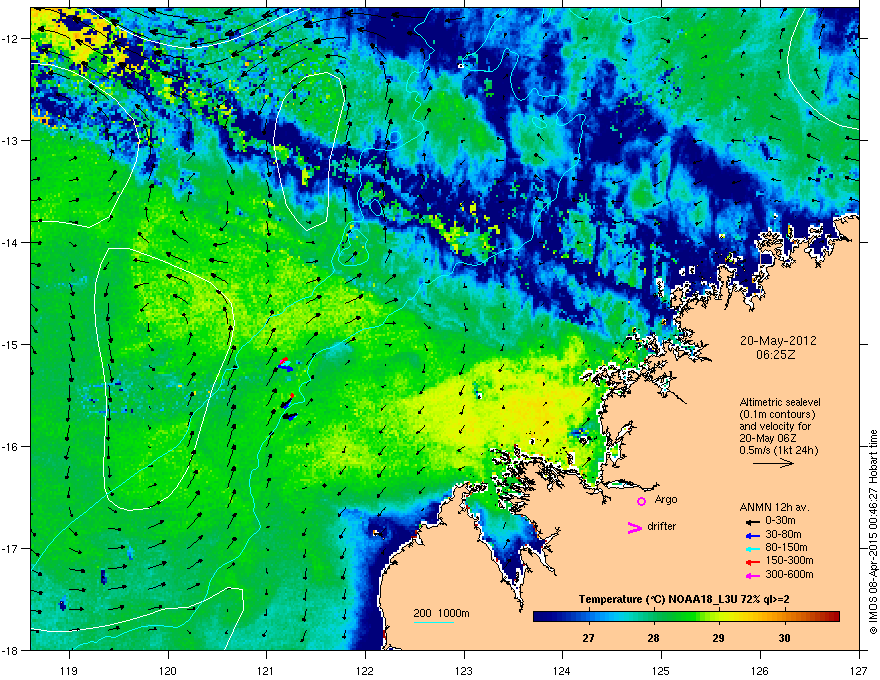
Task: Click the Argo legend label
Action: (666, 499)
